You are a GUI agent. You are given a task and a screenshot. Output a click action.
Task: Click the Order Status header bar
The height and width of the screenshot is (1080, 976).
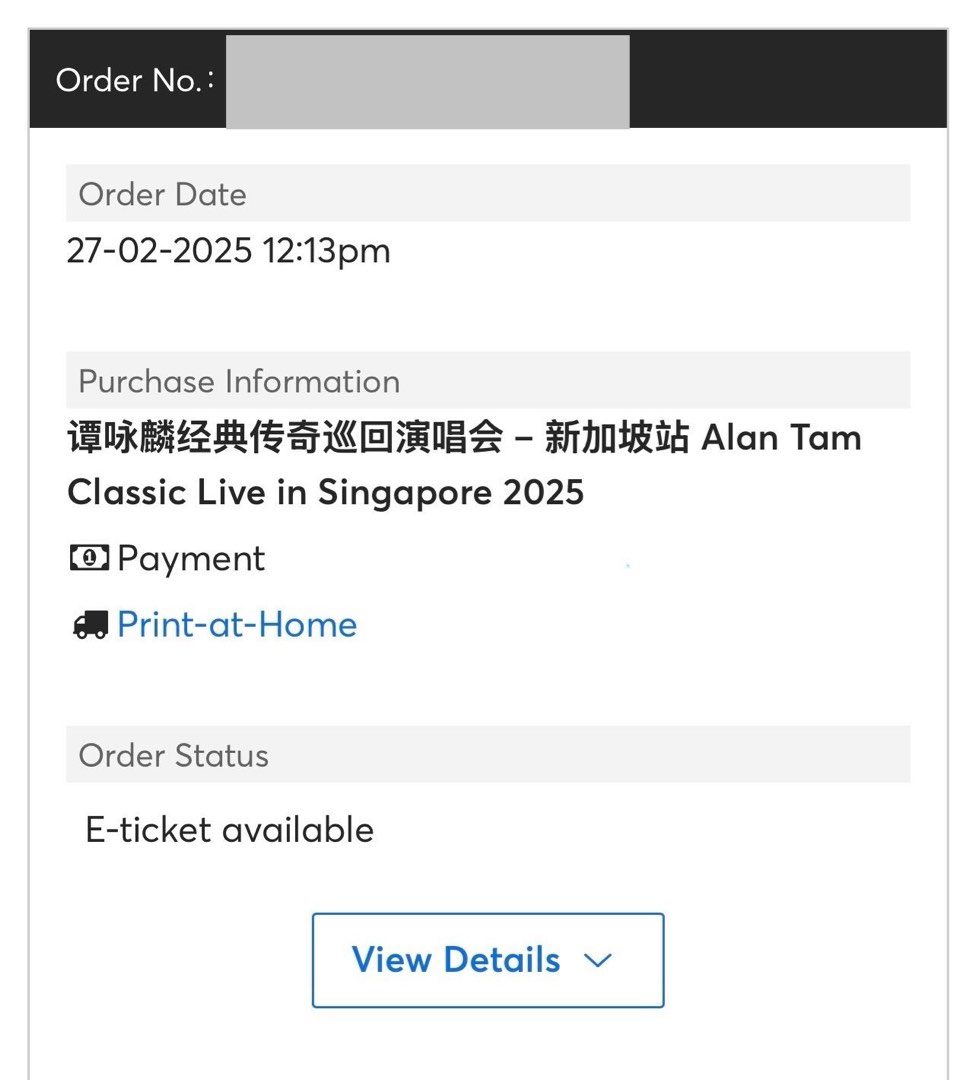pyautogui.click(x=172, y=756)
